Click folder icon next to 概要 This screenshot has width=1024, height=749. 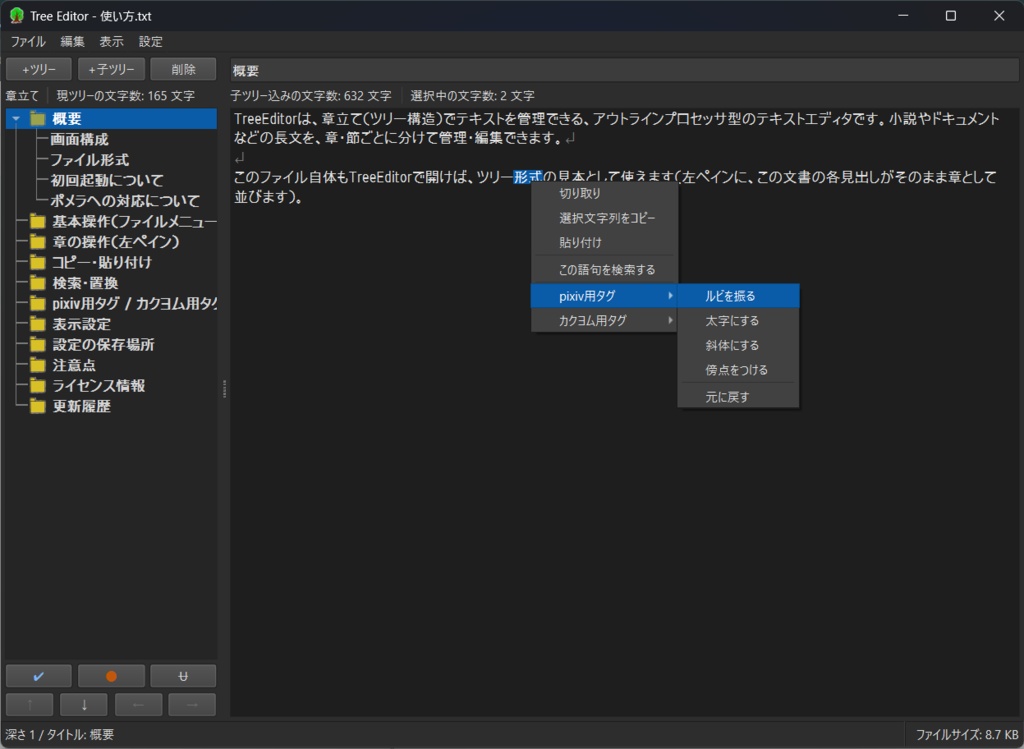point(38,119)
